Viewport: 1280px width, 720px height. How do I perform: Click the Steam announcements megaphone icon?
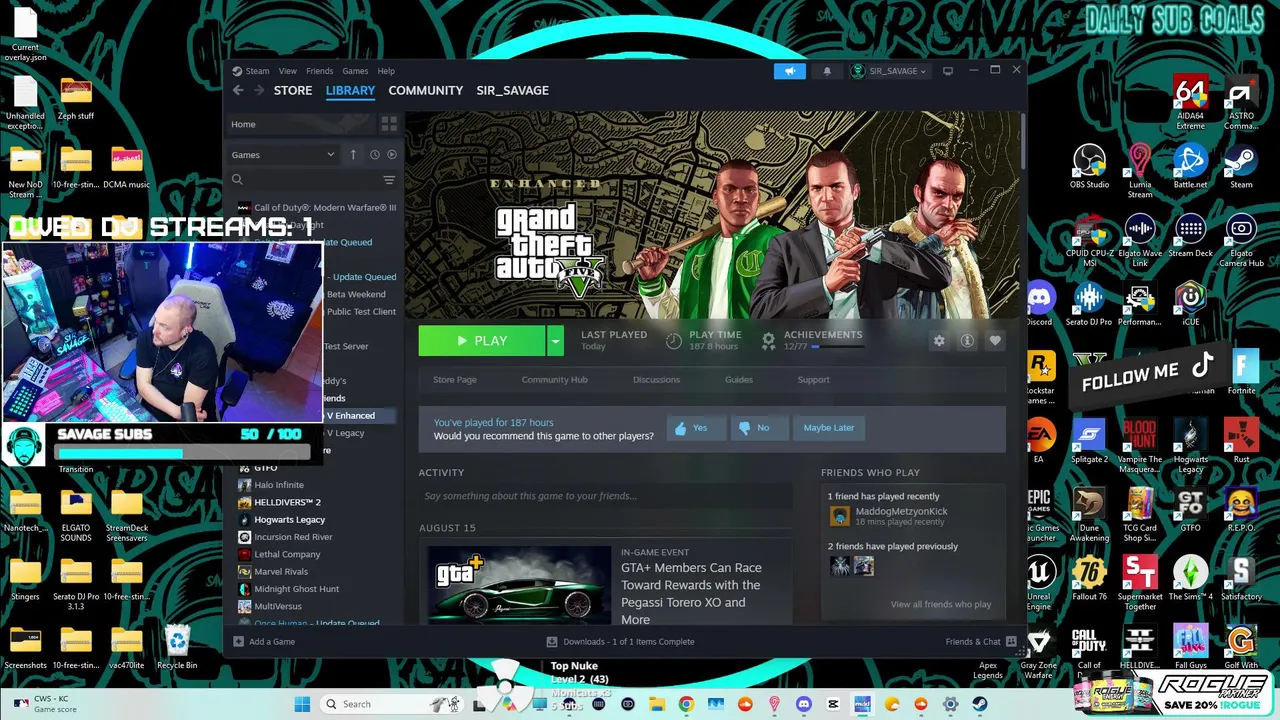tap(789, 71)
